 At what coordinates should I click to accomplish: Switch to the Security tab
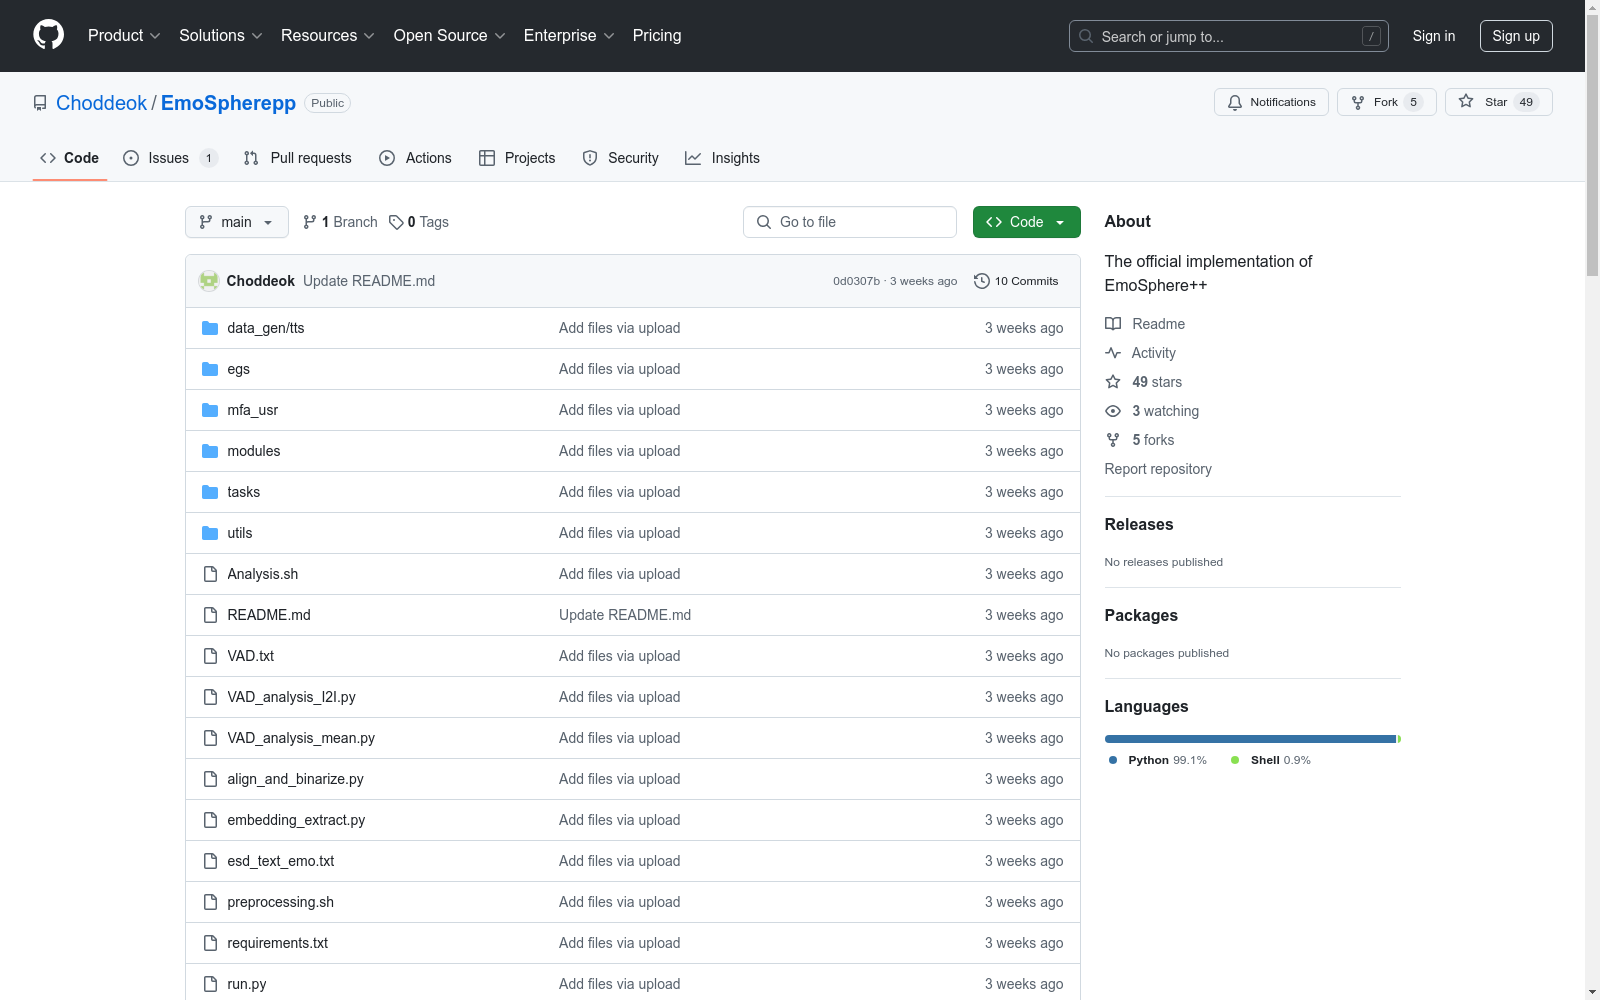click(621, 158)
